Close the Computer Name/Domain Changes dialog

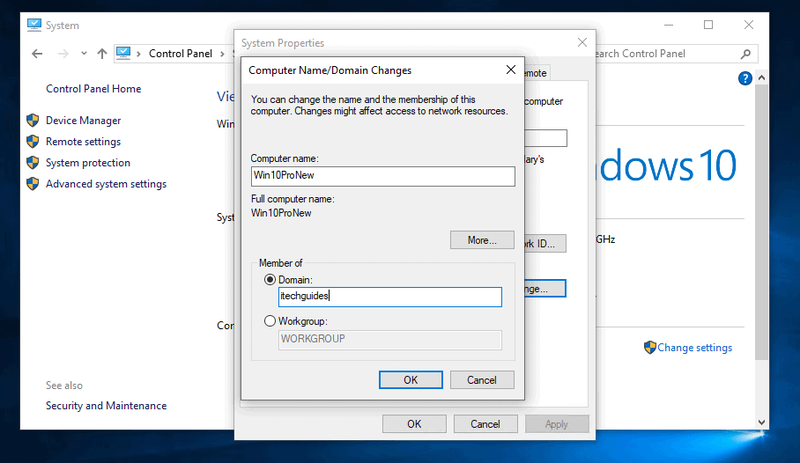click(x=511, y=69)
